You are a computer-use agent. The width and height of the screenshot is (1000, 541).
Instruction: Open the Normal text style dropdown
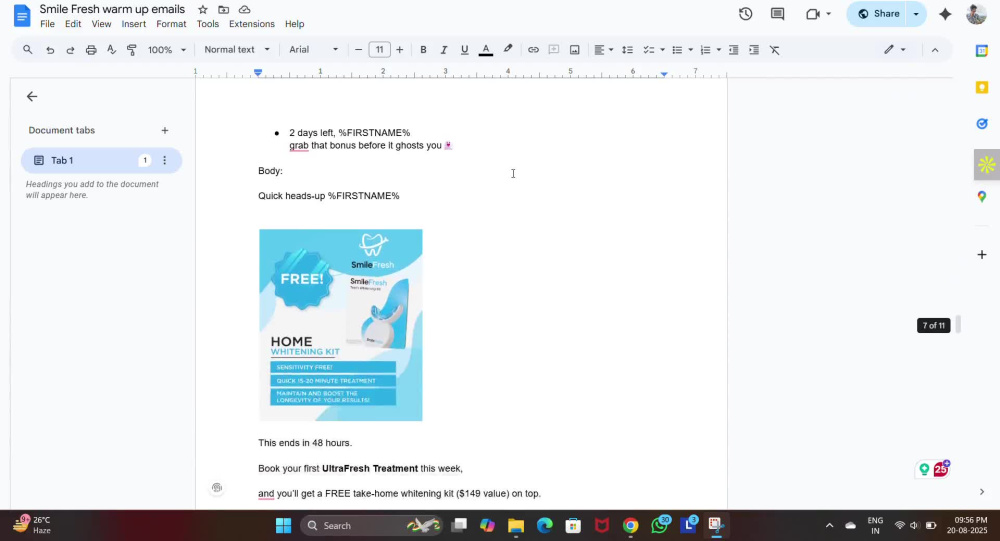tap(237, 50)
